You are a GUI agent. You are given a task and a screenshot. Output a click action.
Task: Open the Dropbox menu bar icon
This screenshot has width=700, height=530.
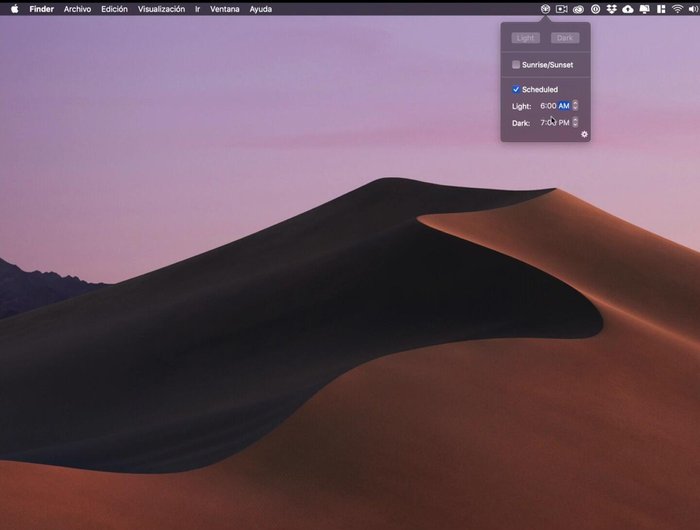(611, 8)
